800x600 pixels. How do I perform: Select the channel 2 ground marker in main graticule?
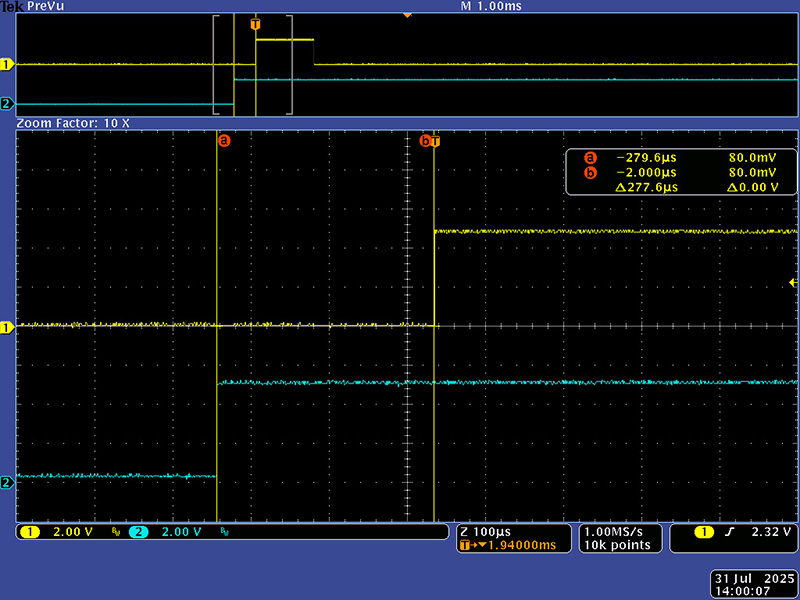pyautogui.click(x=6, y=482)
